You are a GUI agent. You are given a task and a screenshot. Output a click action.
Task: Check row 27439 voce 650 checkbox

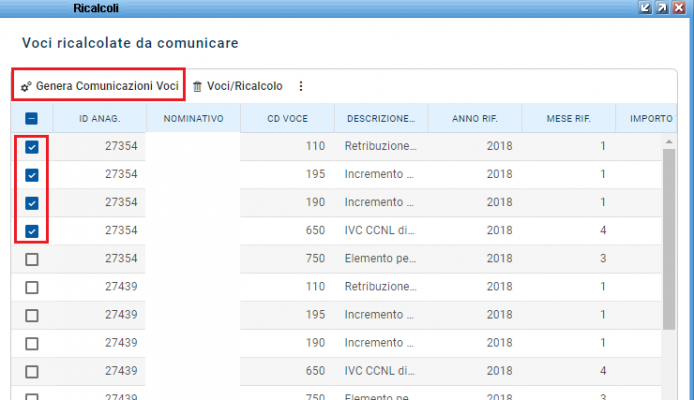tap(31, 372)
